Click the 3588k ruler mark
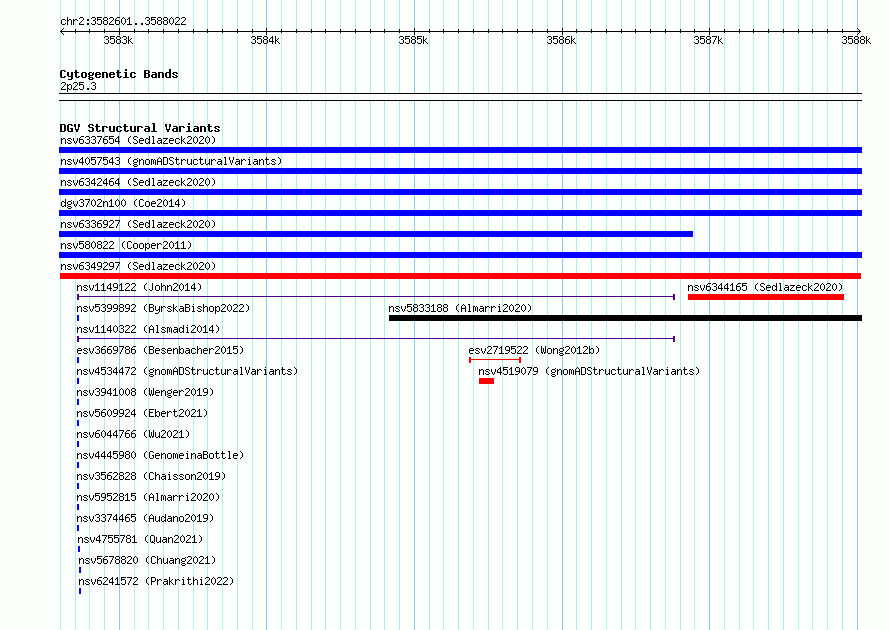The image size is (890, 630). pyautogui.click(x=856, y=40)
